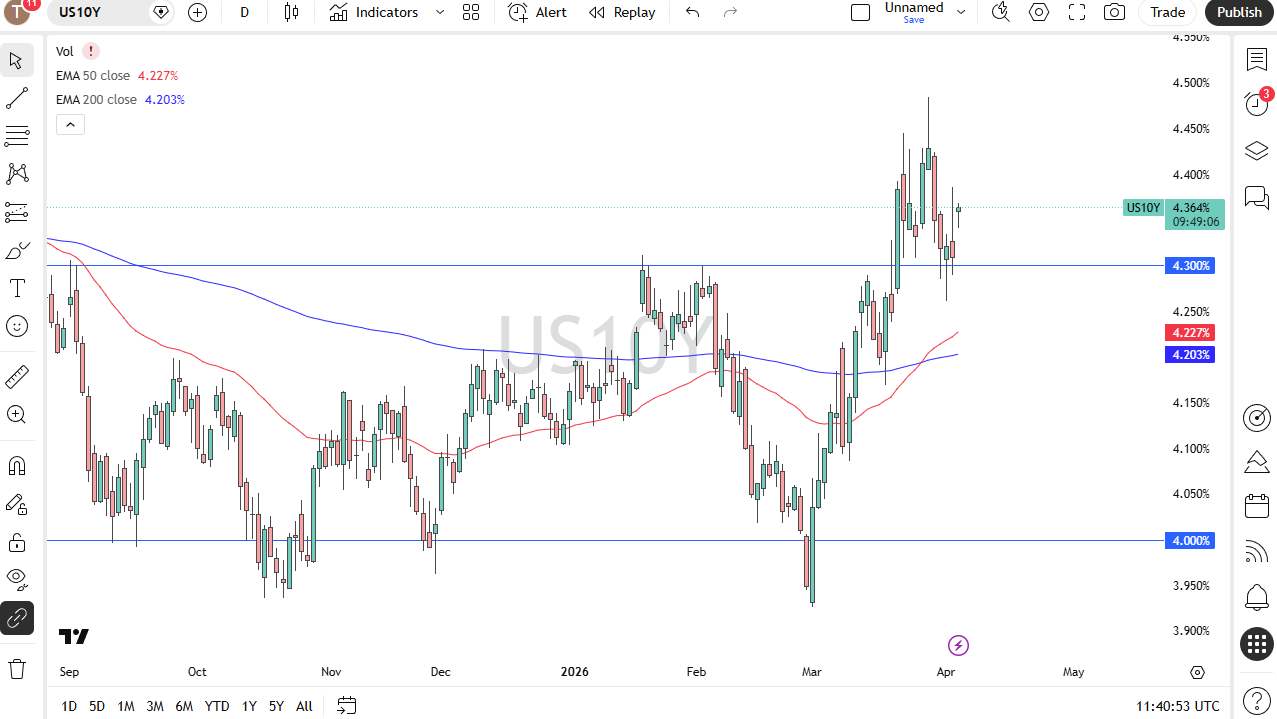Set the range to 5D
1277x719 pixels.
97,706
